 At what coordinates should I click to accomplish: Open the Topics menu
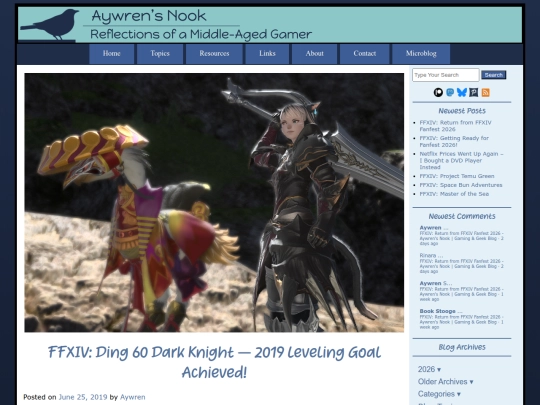160,54
